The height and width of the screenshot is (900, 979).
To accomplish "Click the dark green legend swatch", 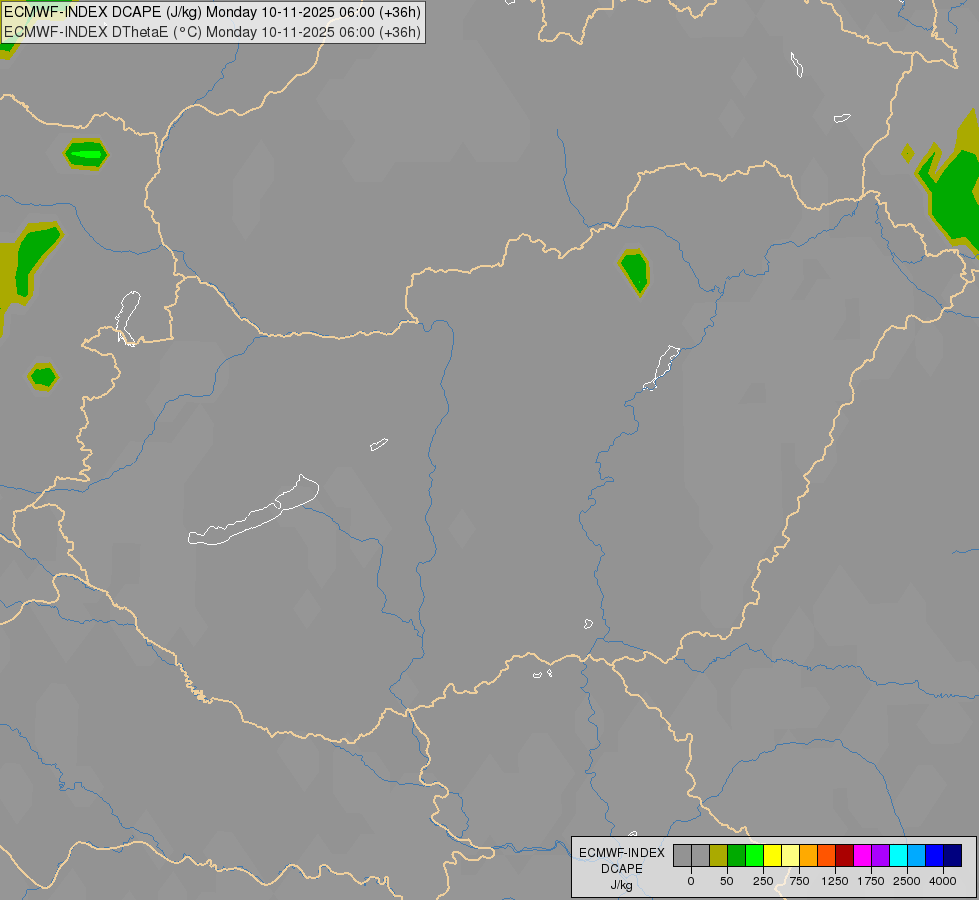I will (737, 856).
